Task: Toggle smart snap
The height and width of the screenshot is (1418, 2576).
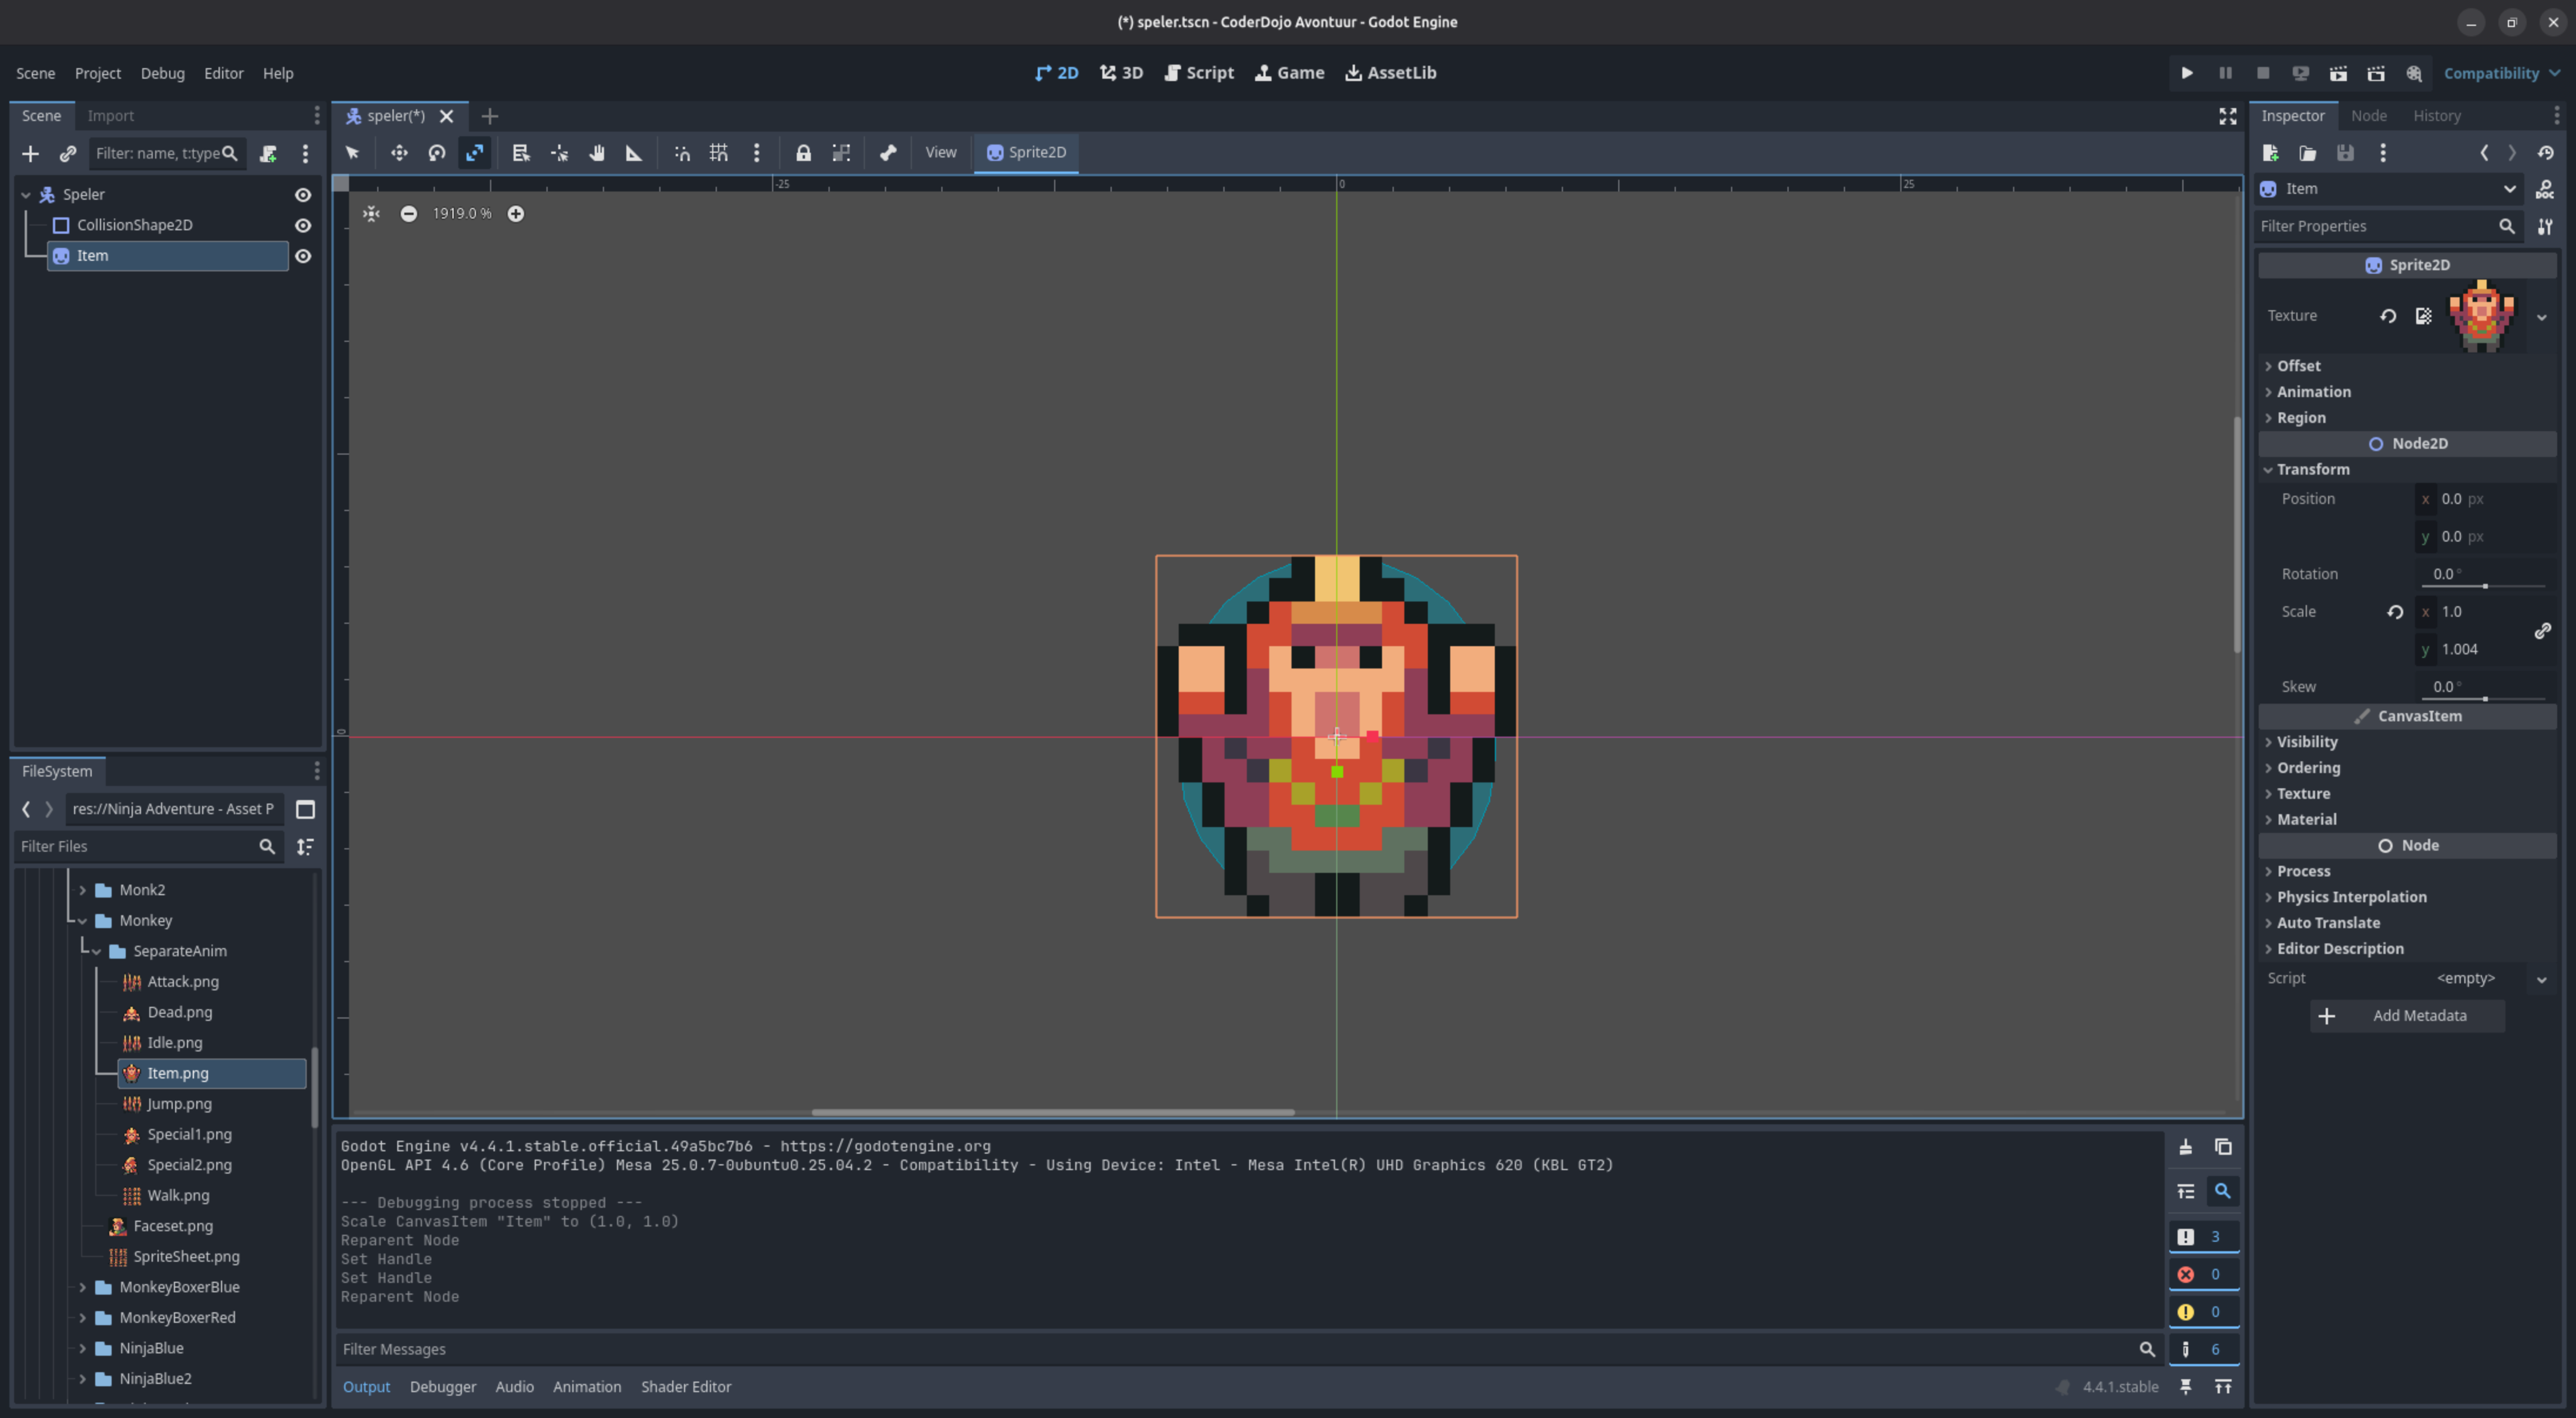Action: (x=682, y=153)
